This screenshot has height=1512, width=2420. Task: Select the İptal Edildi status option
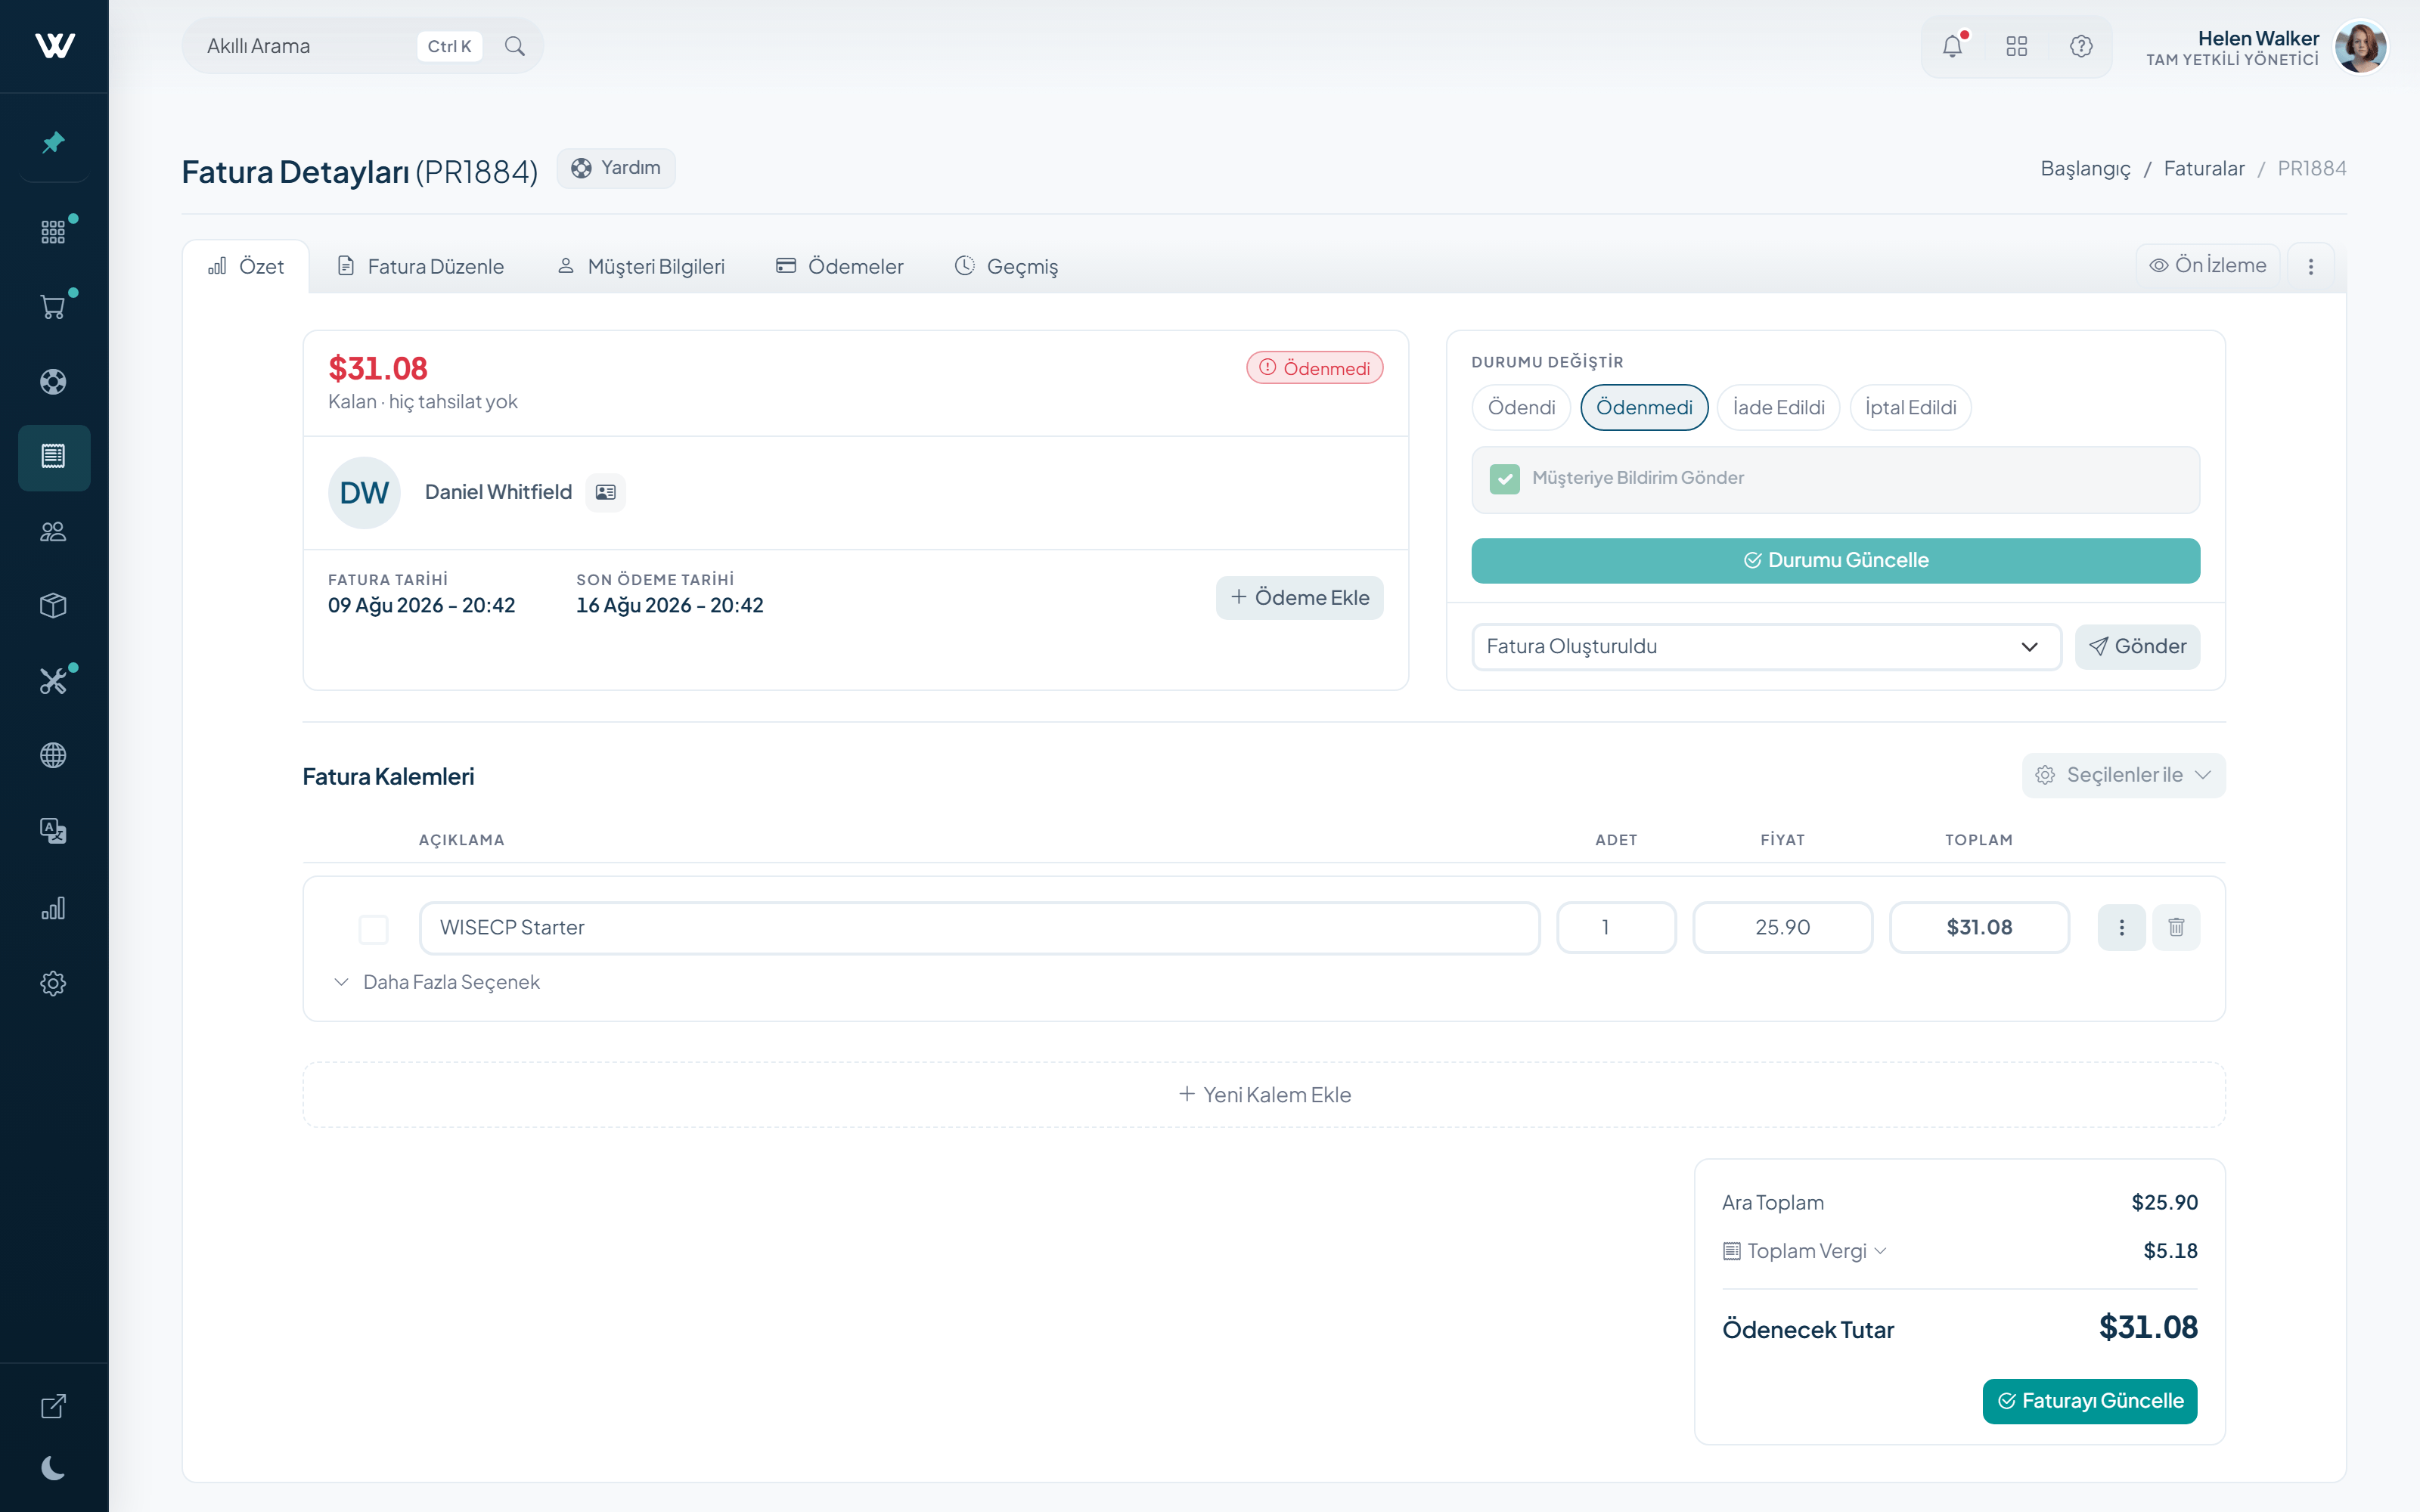point(1910,408)
